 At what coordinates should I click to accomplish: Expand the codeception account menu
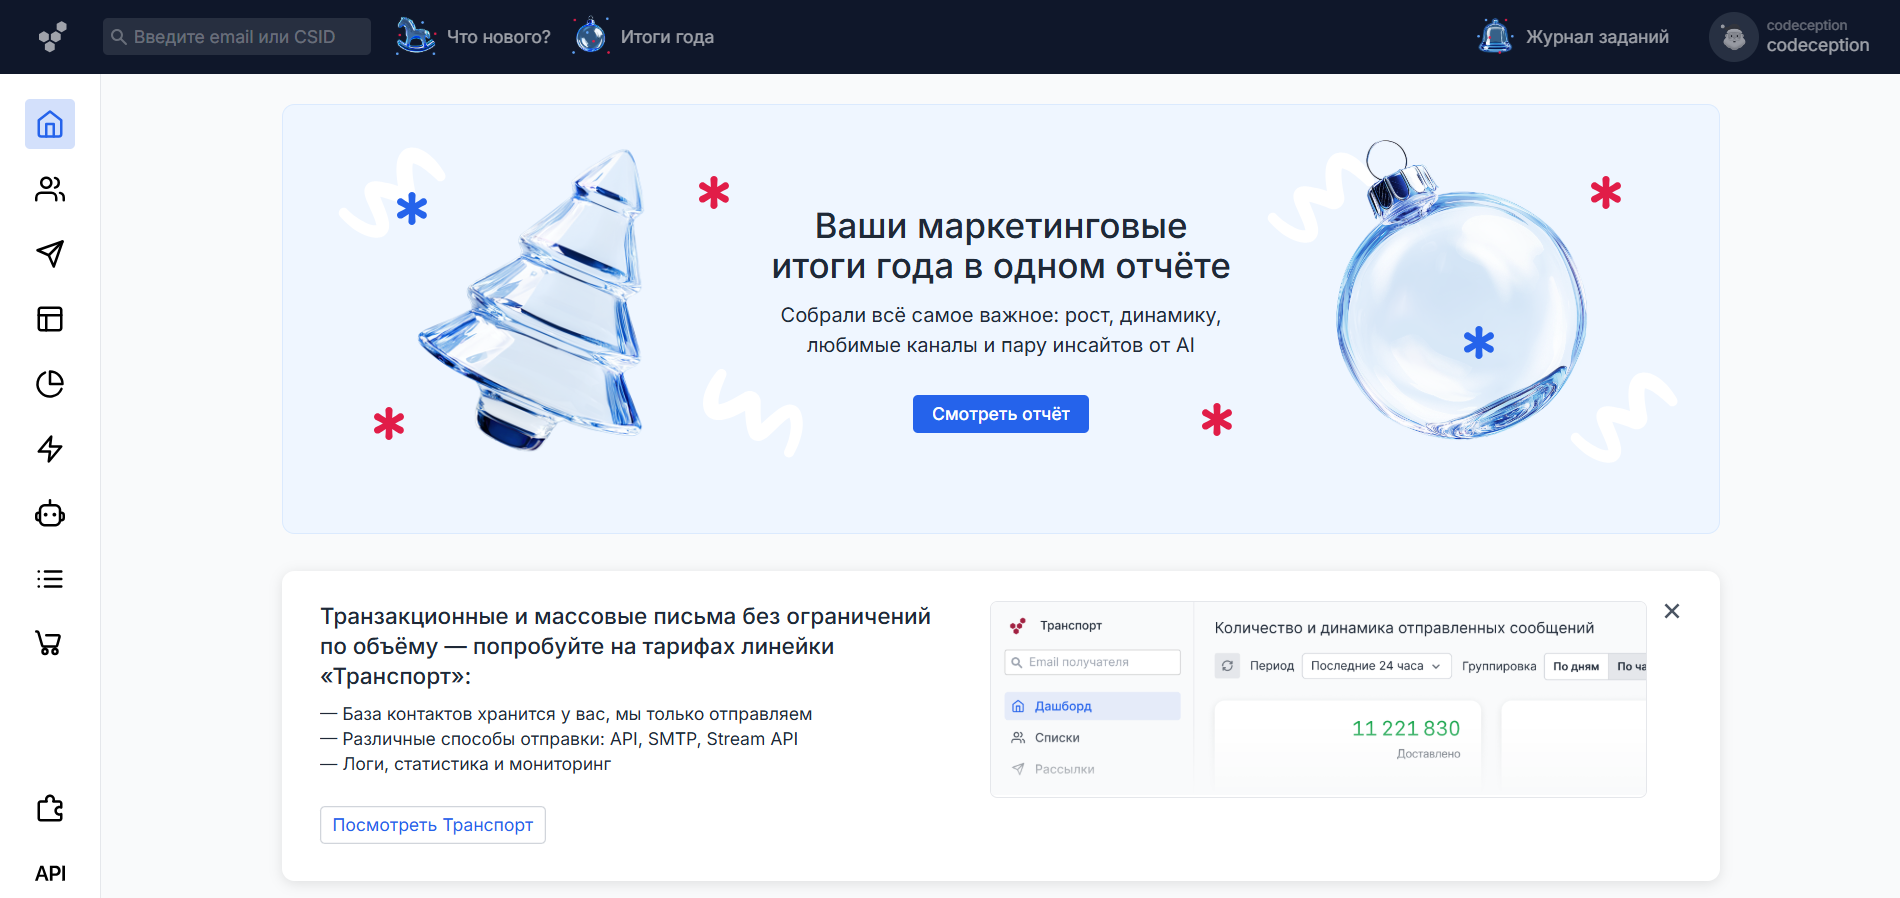1791,37
